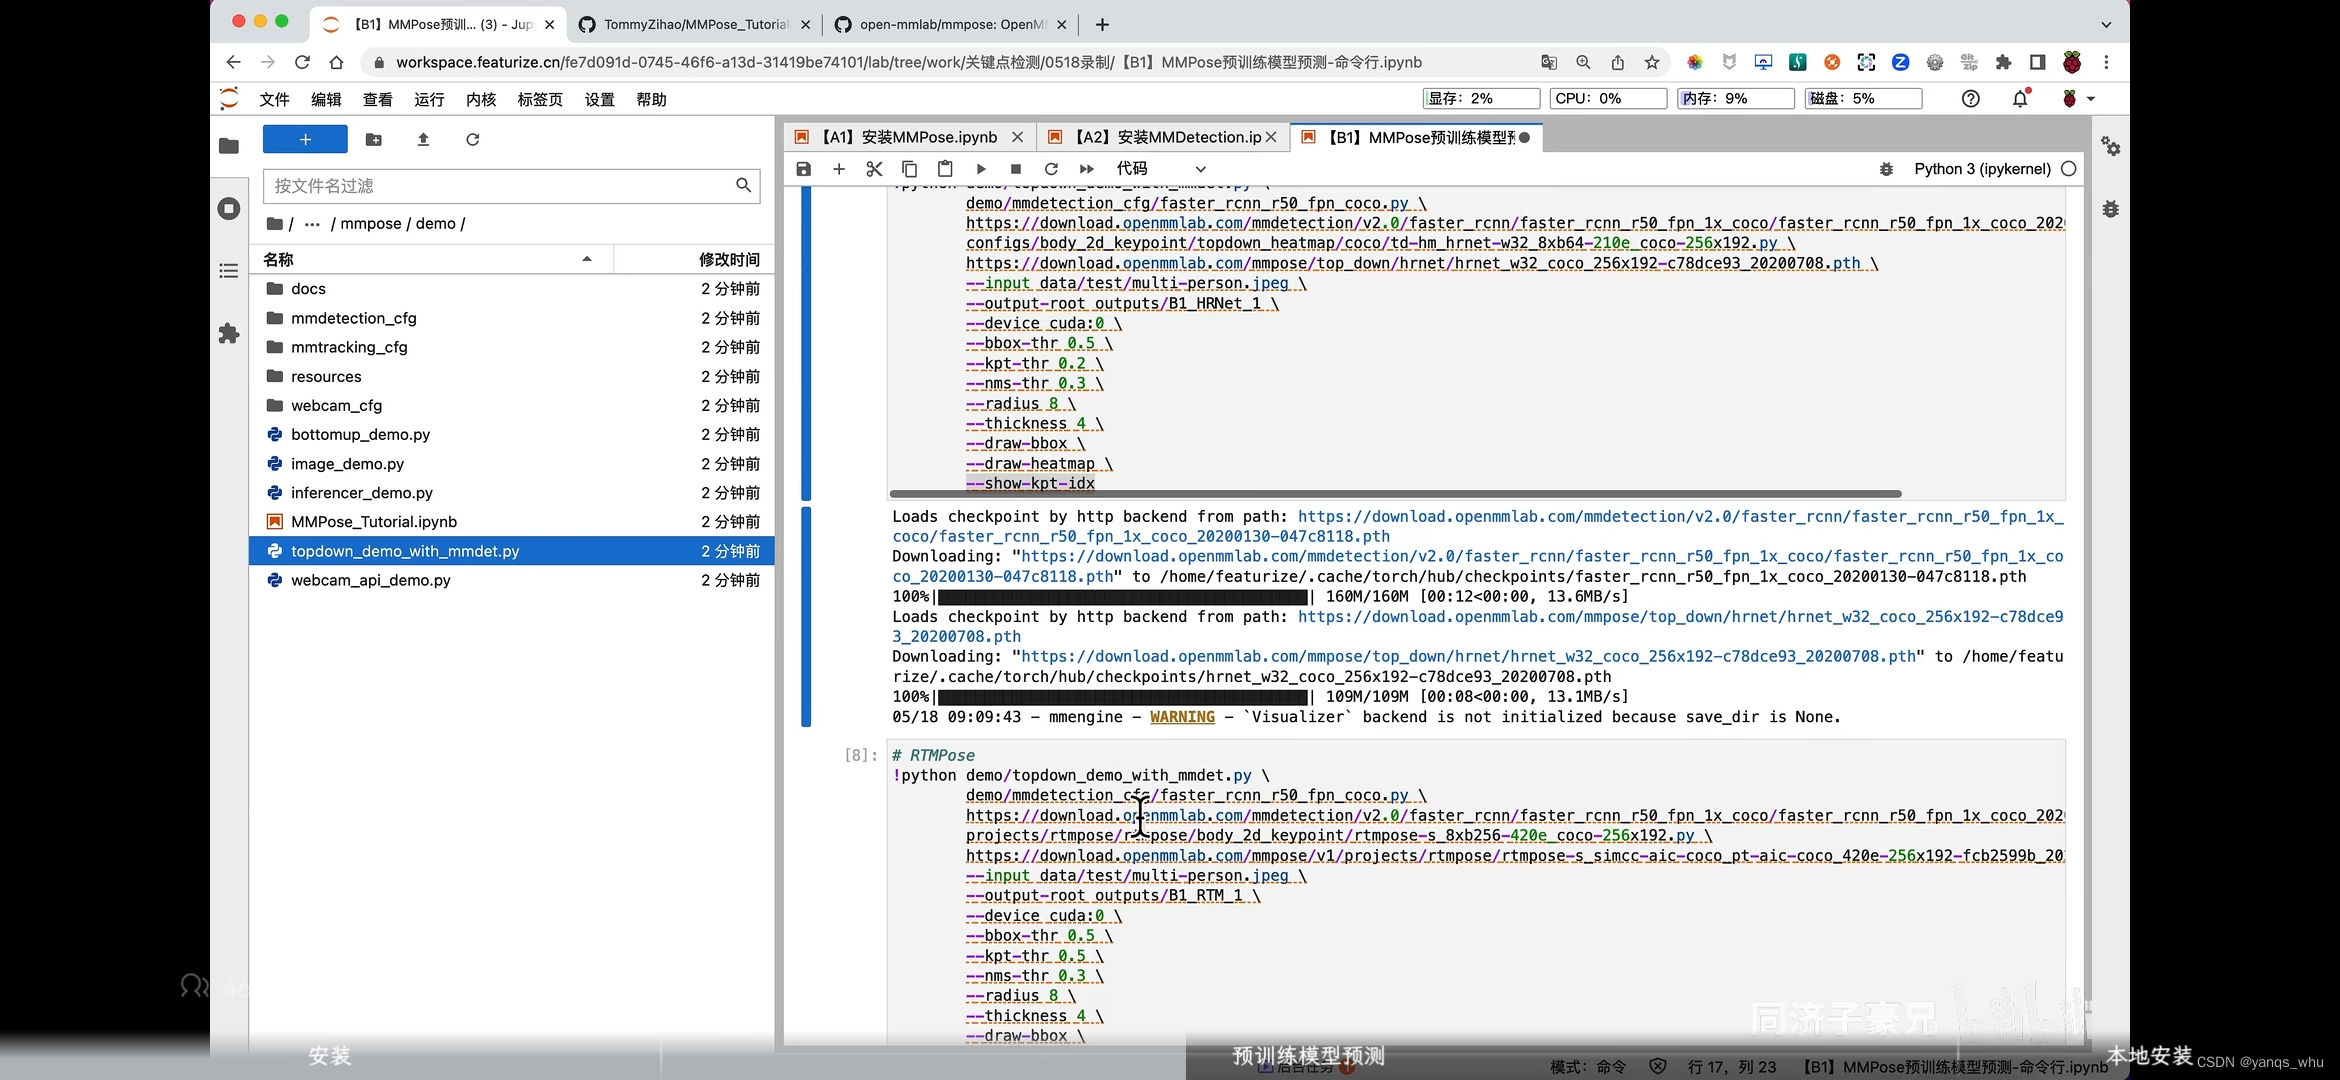Open the file browser sidebar icon
The width and height of the screenshot is (2340, 1080).
[x=229, y=146]
